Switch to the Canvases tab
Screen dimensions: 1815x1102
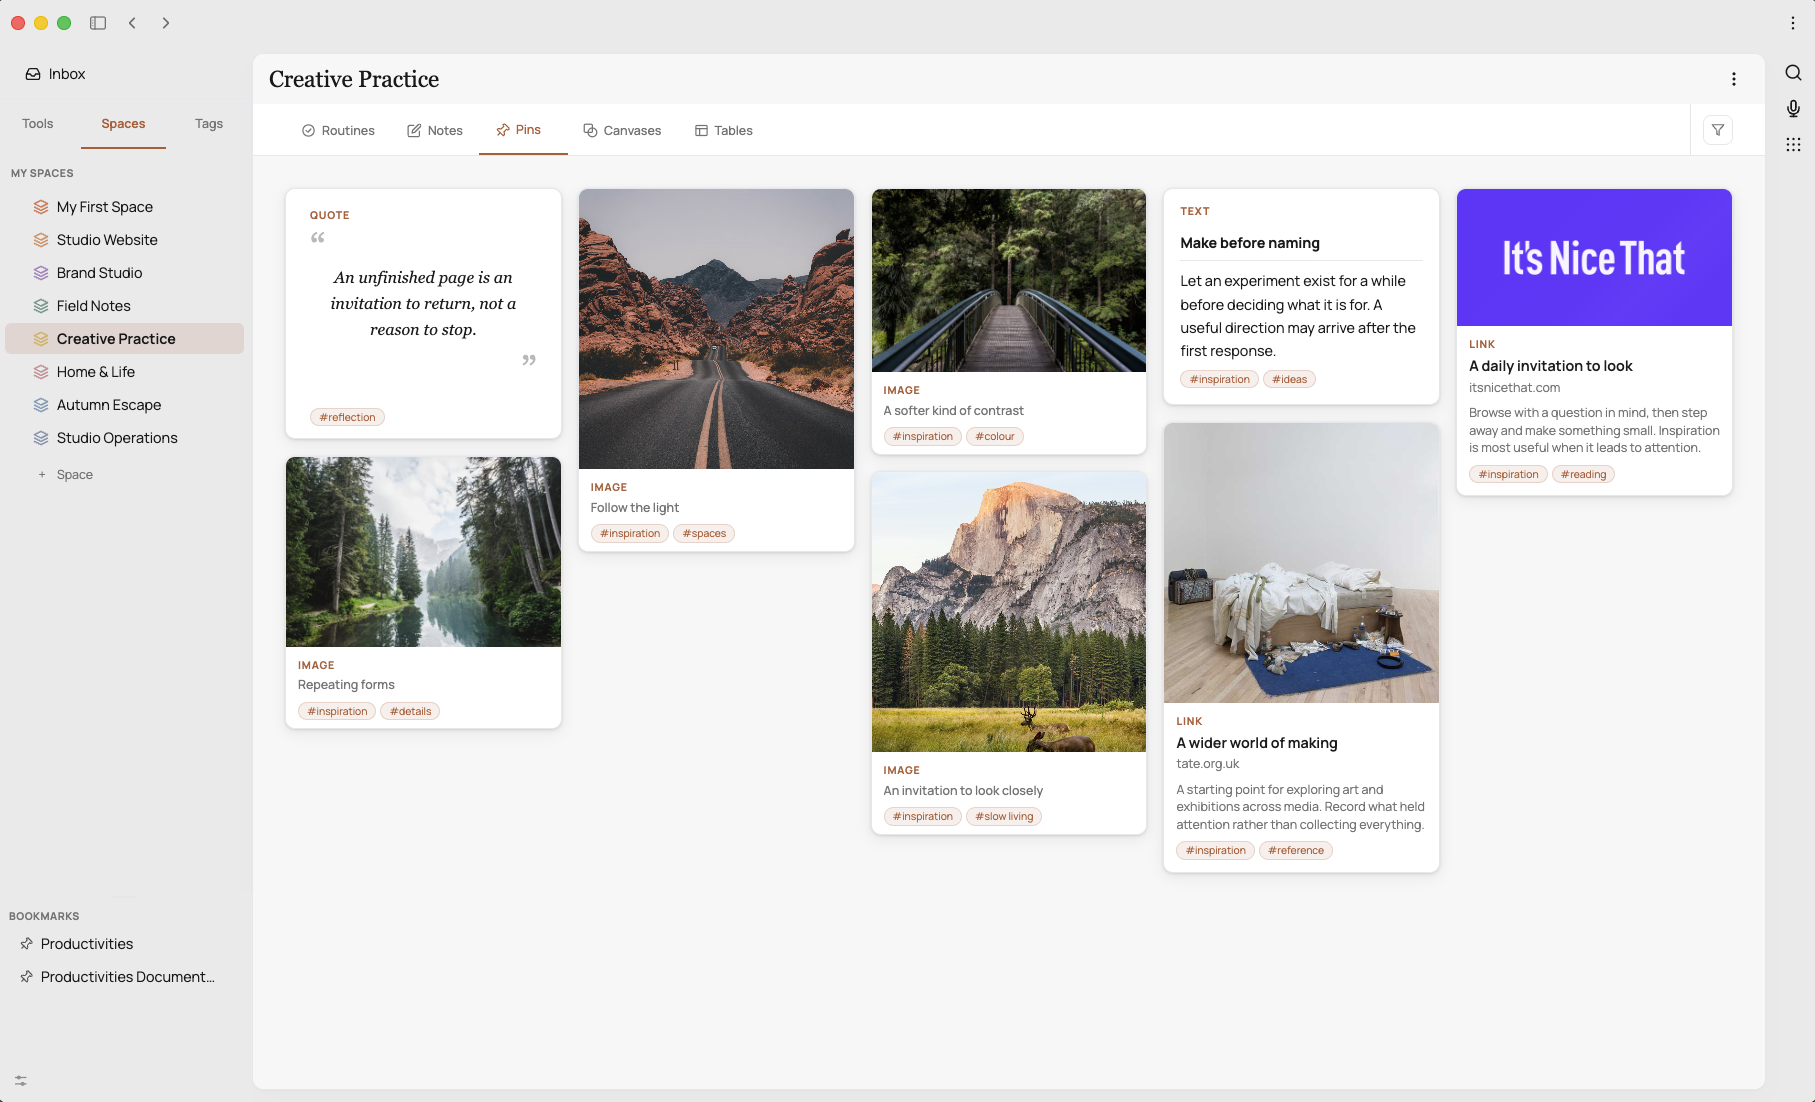(x=622, y=130)
